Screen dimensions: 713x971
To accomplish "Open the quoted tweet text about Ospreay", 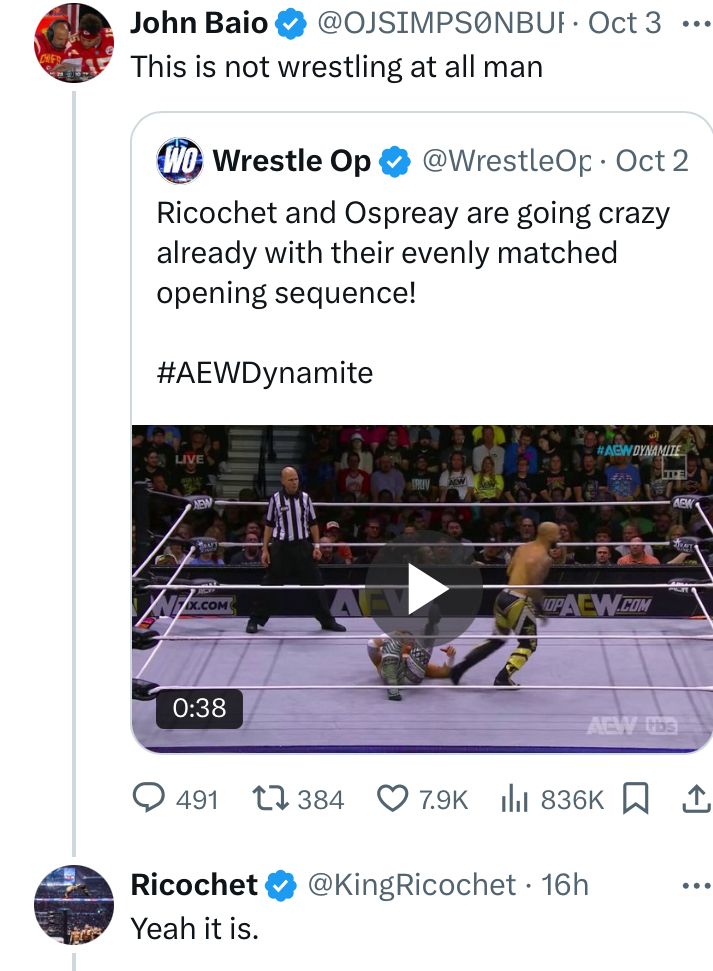I will 413,253.
